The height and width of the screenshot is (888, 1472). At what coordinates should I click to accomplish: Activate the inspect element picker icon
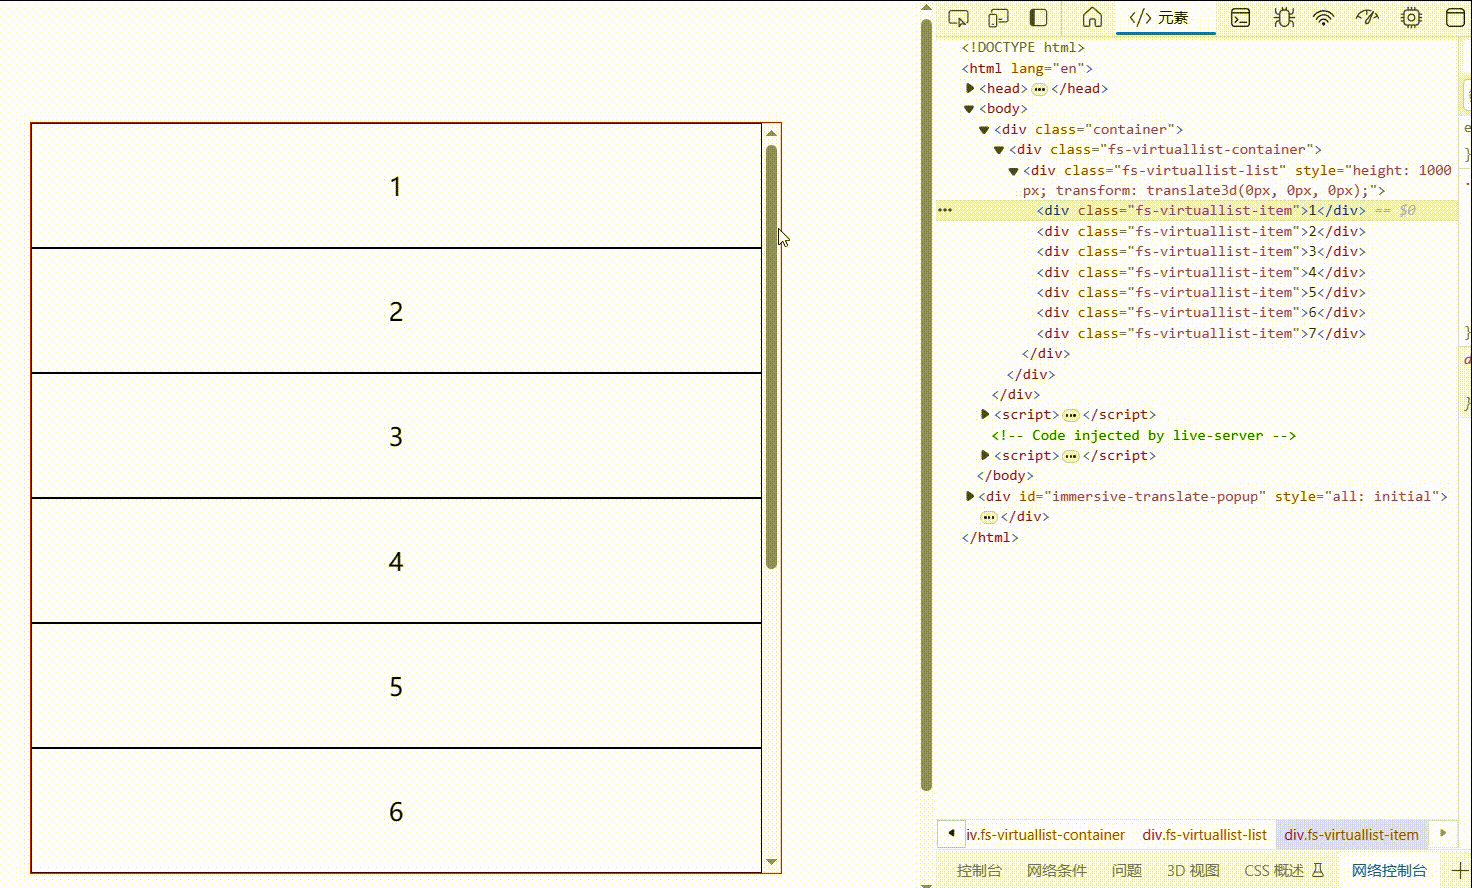click(958, 18)
